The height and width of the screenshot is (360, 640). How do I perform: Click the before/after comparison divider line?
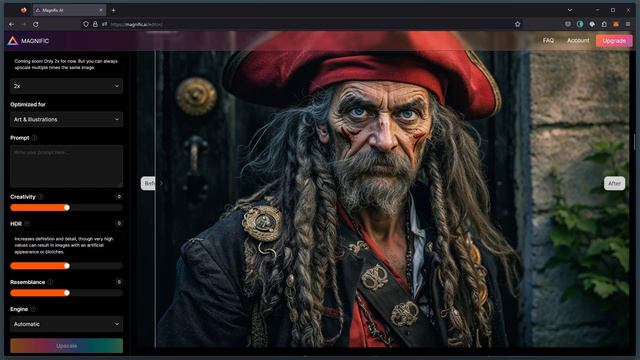click(155, 199)
